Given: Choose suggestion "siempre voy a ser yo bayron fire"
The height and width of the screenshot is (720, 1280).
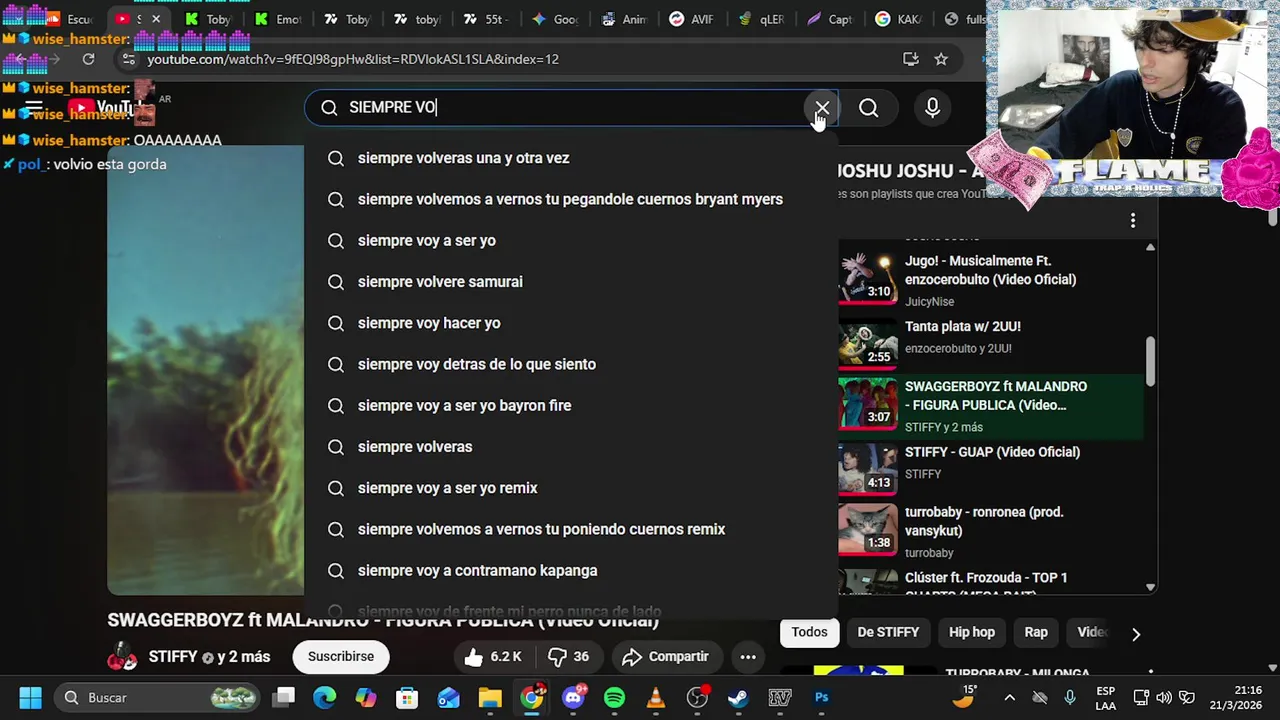Looking at the screenshot, I should [x=571, y=405].
